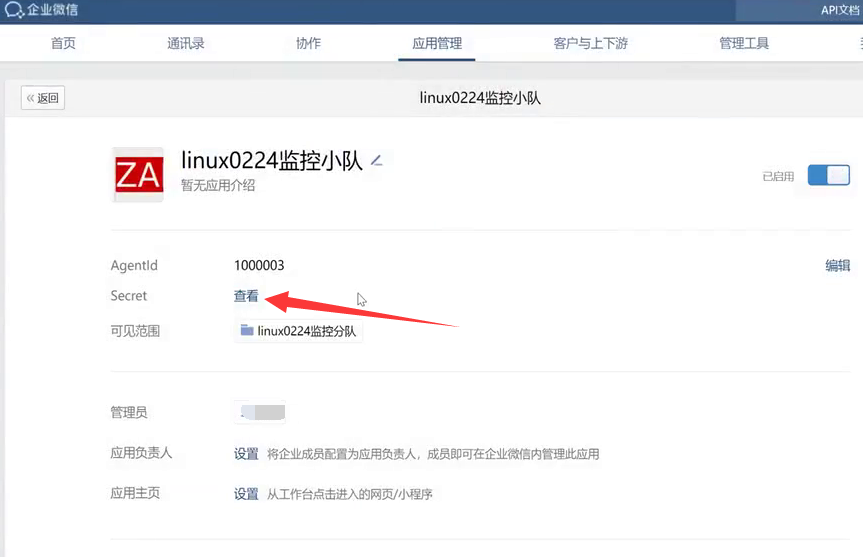Screen dimensions: 863x557
Task: Click the 可见范围 field label
Action: click(135, 331)
